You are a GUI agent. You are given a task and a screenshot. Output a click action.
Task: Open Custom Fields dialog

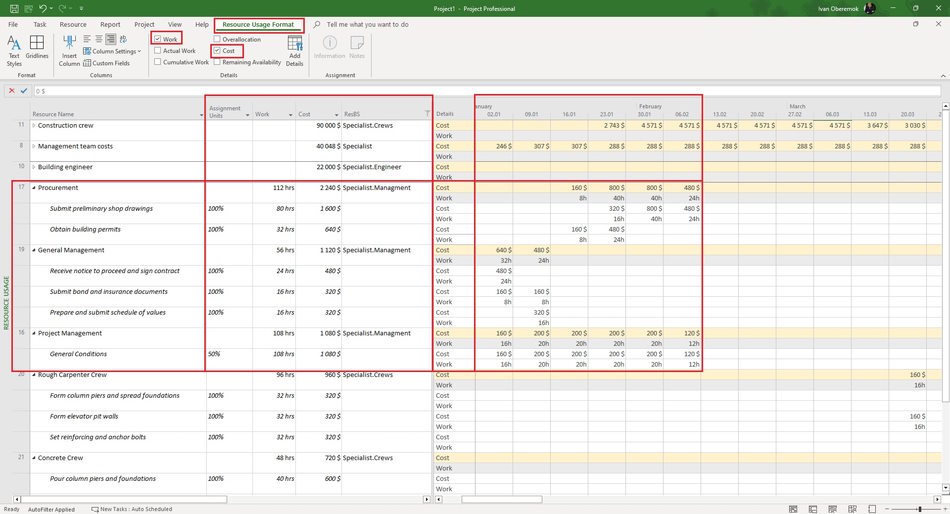tap(106, 63)
